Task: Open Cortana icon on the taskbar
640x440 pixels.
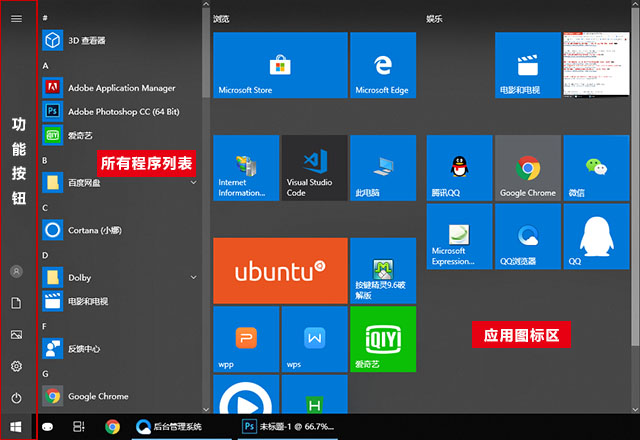Action: 48,427
